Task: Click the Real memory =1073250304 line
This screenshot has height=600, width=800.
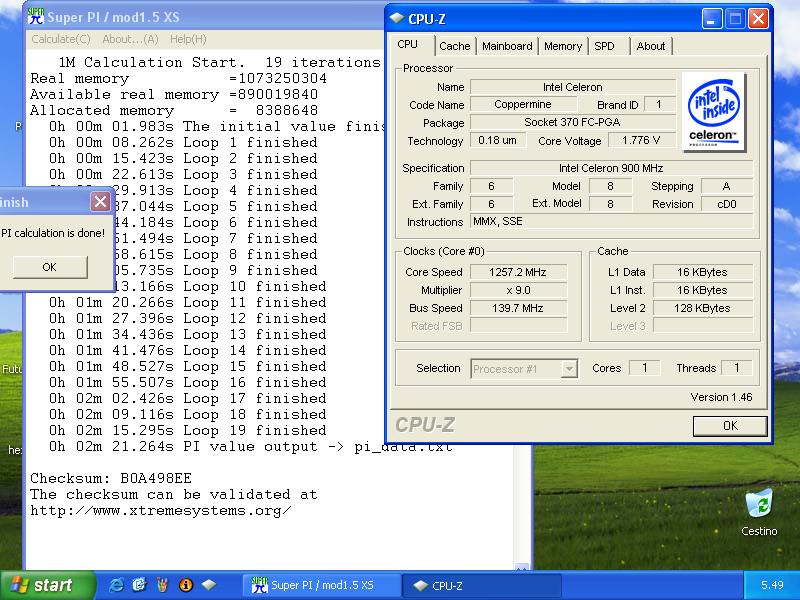Action: (x=178, y=78)
